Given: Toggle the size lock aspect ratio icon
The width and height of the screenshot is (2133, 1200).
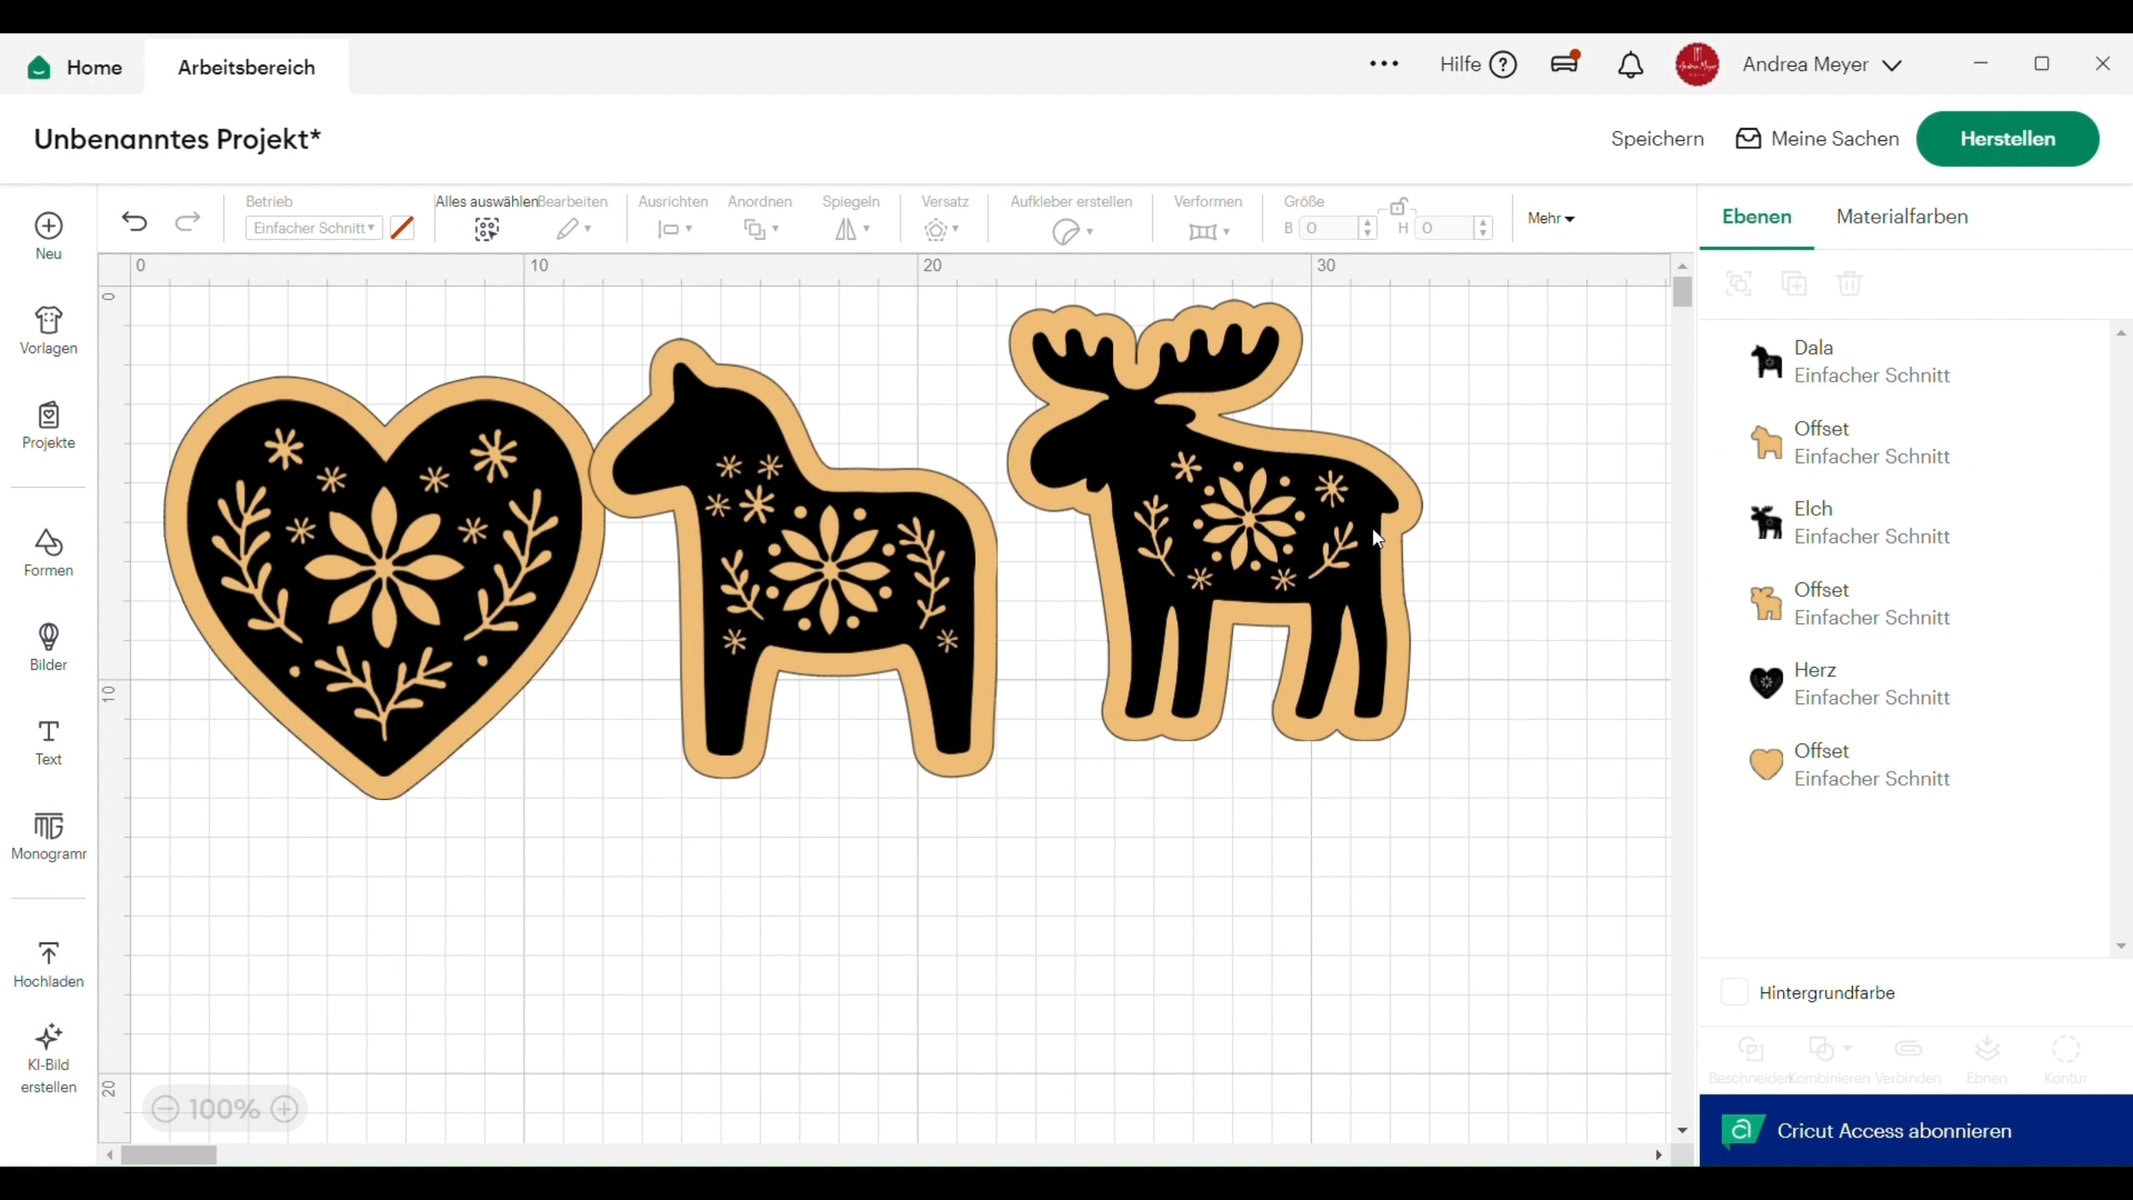Looking at the screenshot, I should (x=1398, y=207).
